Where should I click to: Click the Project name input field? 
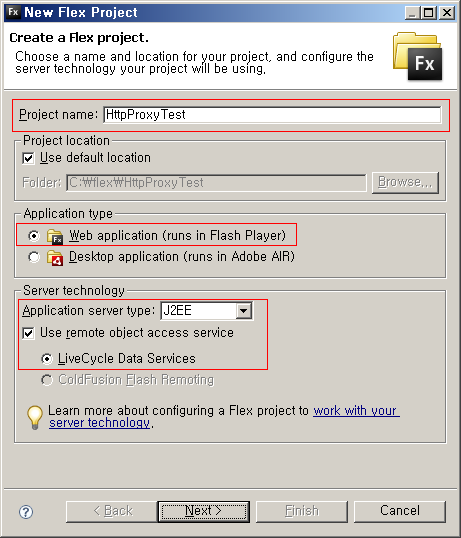coord(272,115)
